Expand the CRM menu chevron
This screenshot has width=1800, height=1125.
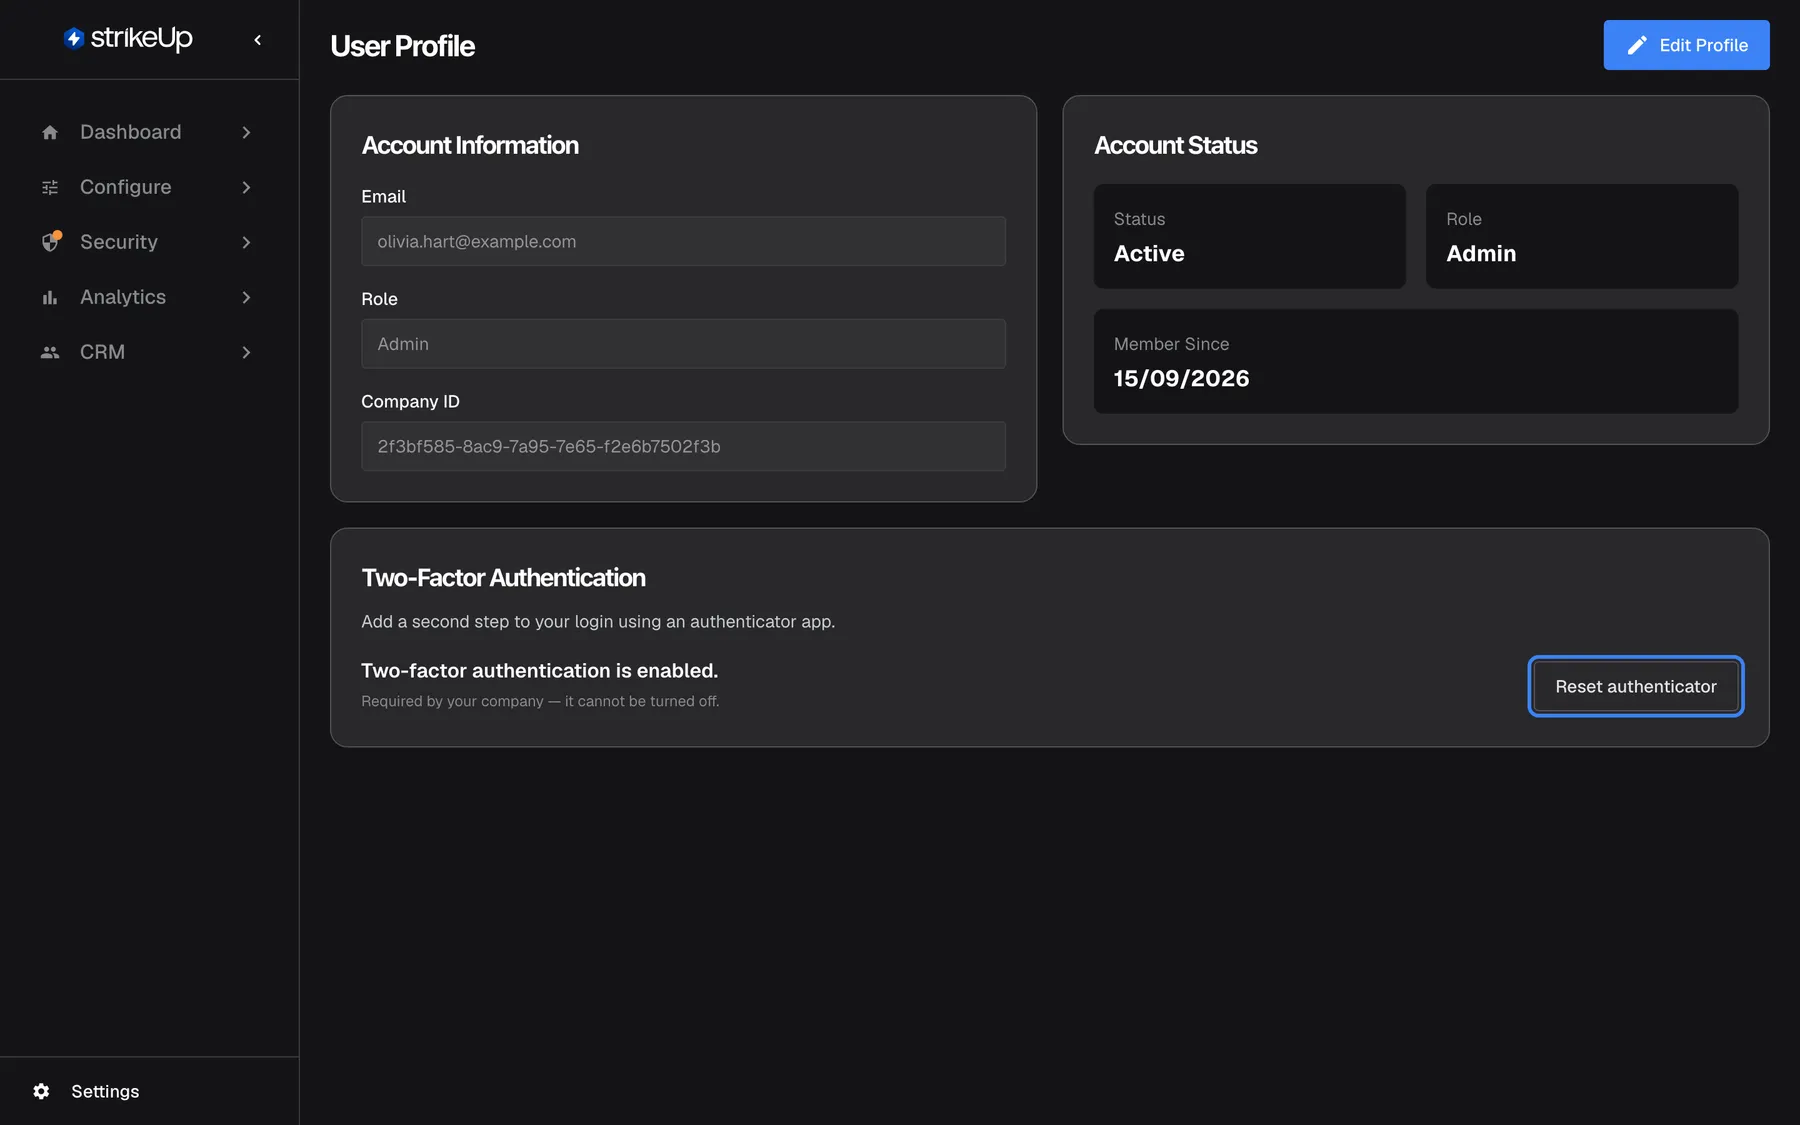tap(246, 352)
